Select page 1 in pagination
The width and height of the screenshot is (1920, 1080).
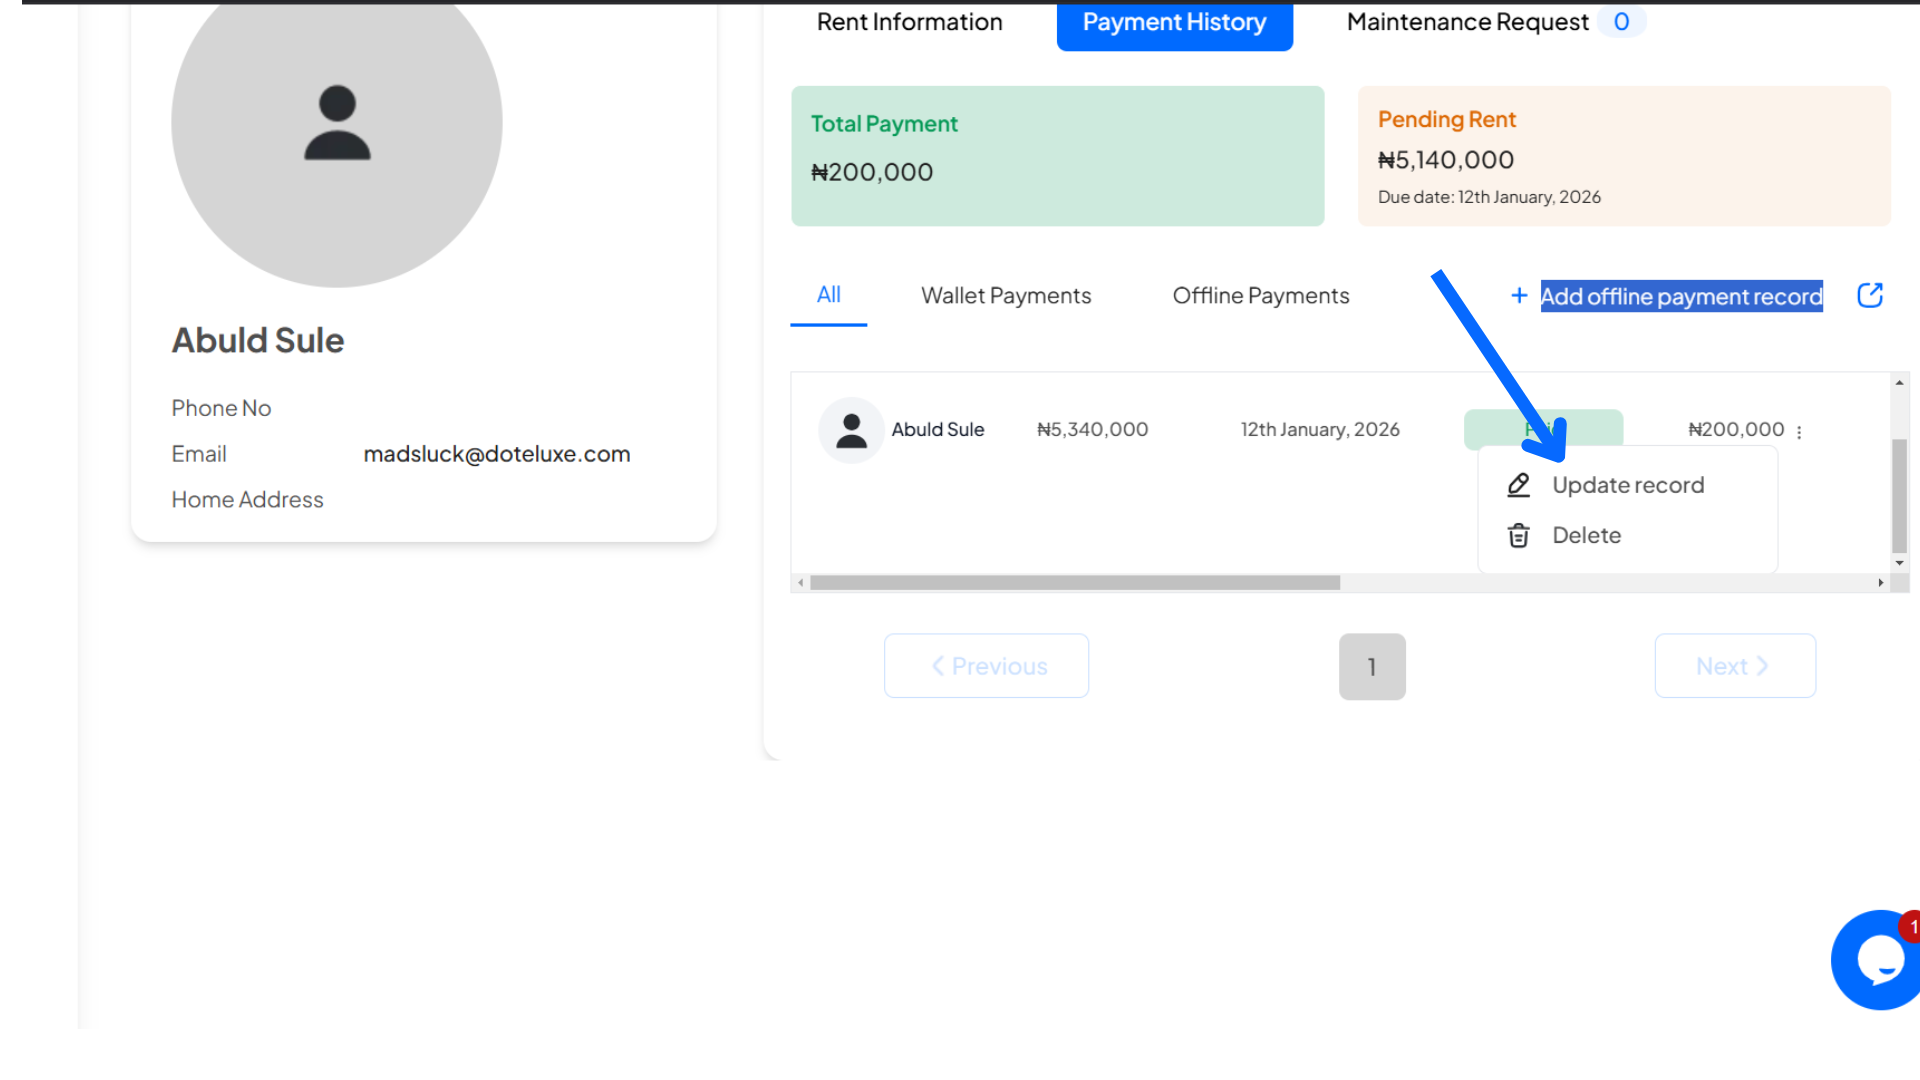point(1370,665)
